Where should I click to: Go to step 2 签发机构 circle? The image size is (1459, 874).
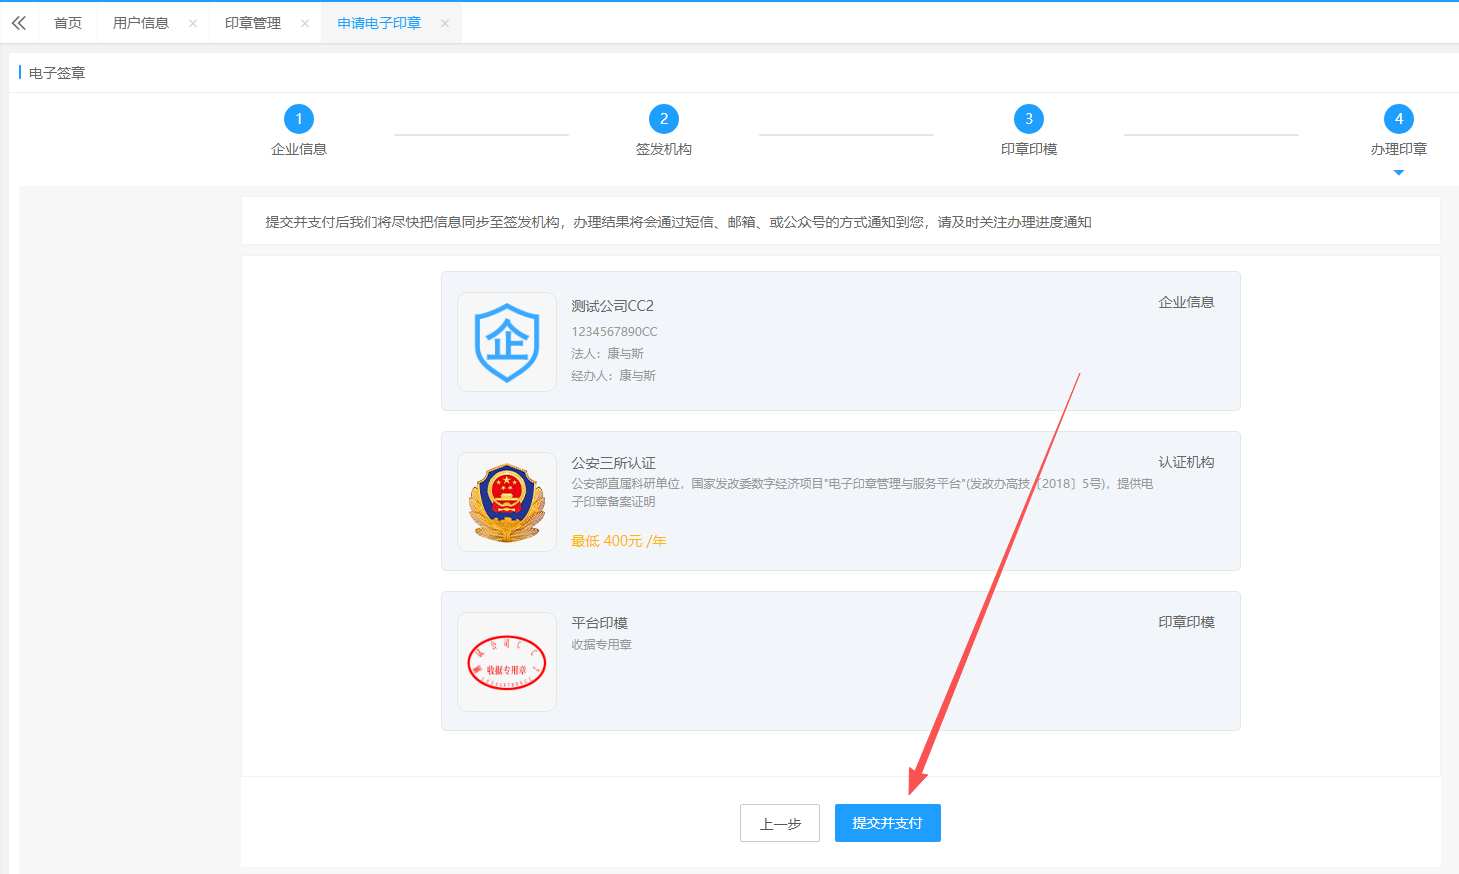click(664, 119)
